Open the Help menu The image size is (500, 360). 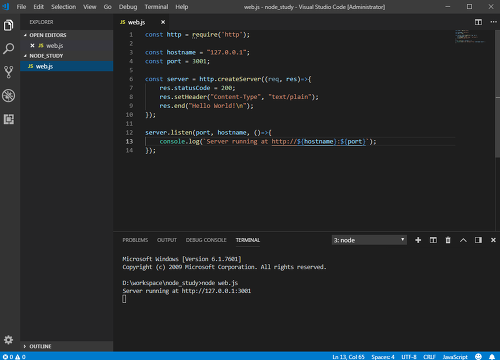point(182,7)
